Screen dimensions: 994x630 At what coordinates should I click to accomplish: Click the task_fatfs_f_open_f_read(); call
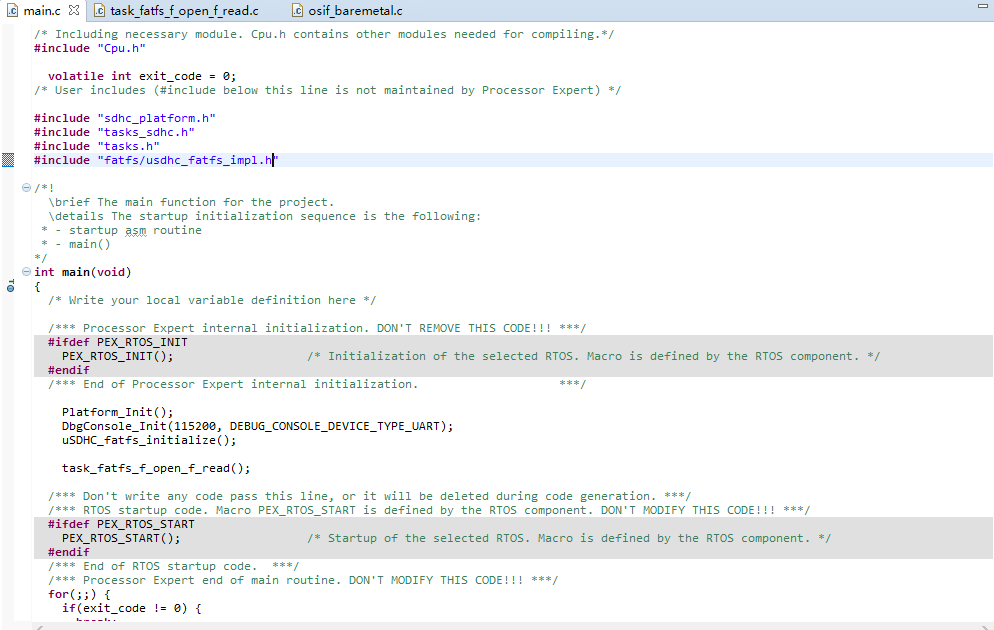click(x=156, y=468)
